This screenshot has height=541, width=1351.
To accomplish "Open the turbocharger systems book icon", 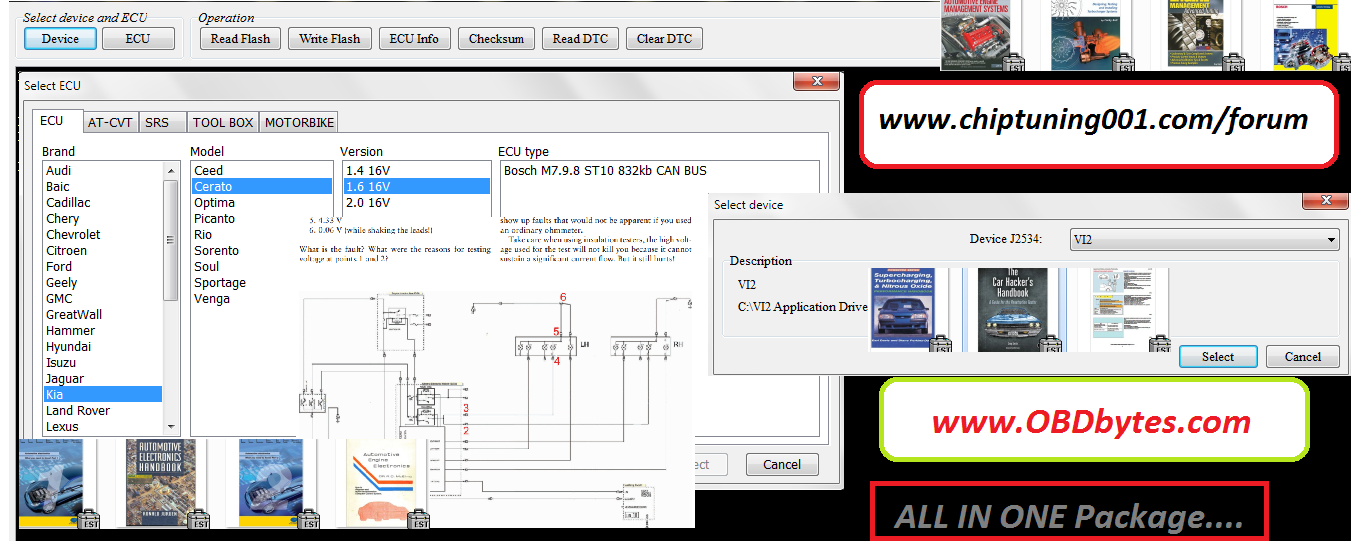I will (x=1088, y=33).
